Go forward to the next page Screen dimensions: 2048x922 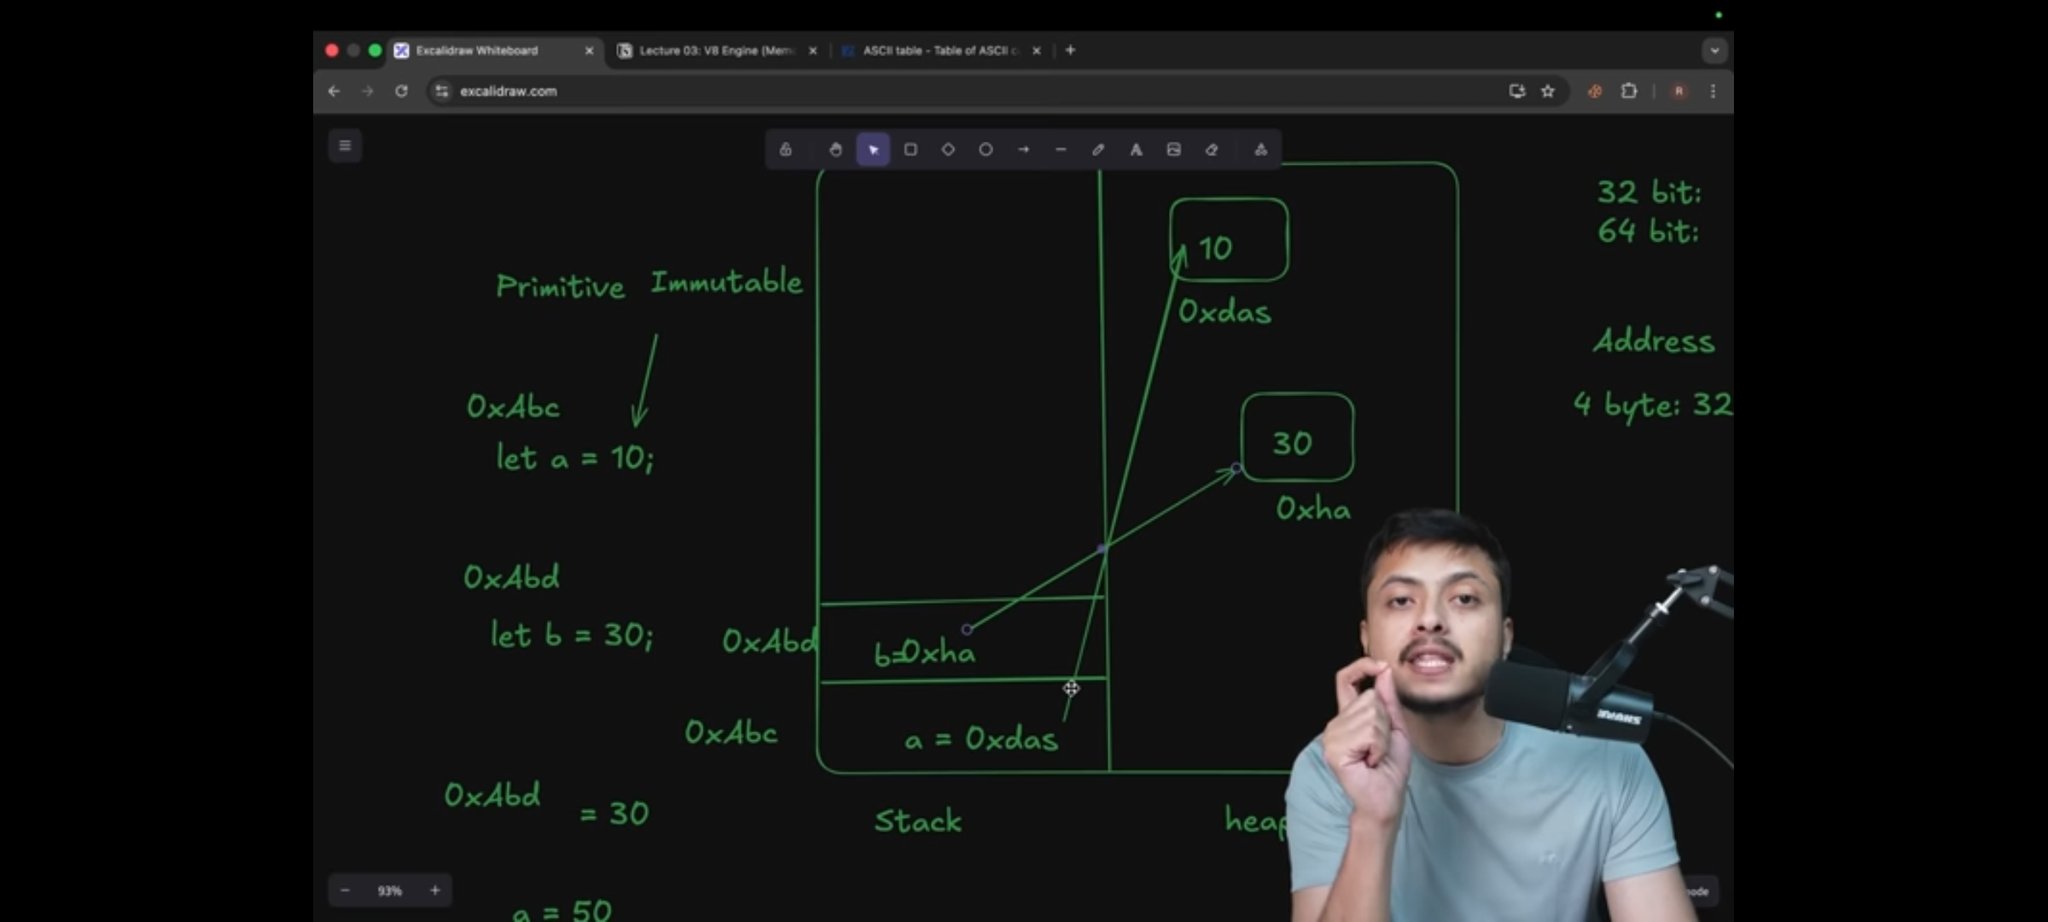(367, 91)
